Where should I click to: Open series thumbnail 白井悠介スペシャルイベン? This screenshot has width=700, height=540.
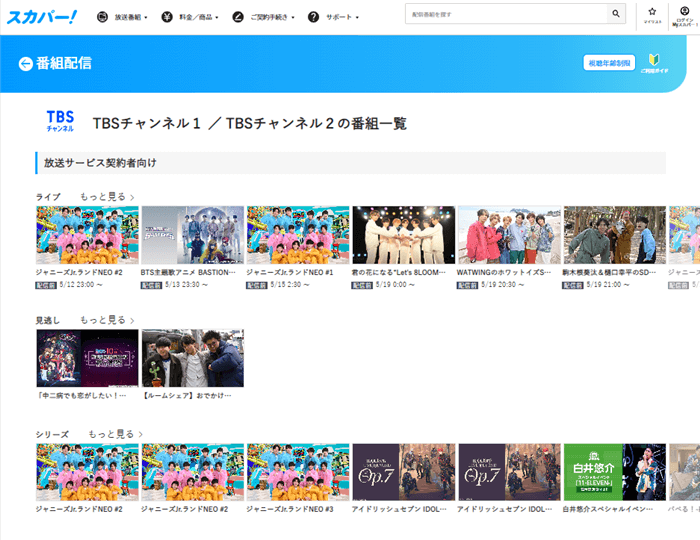point(614,472)
